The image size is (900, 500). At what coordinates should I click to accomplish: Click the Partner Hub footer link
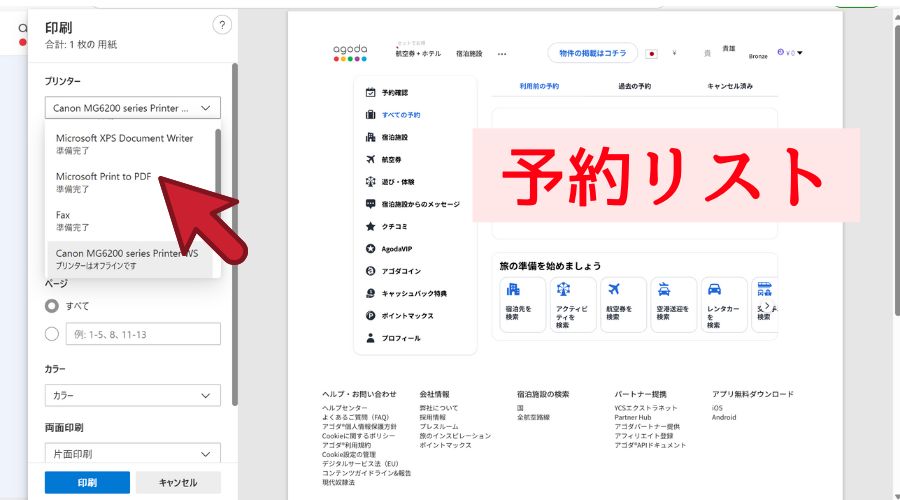coord(633,417)
